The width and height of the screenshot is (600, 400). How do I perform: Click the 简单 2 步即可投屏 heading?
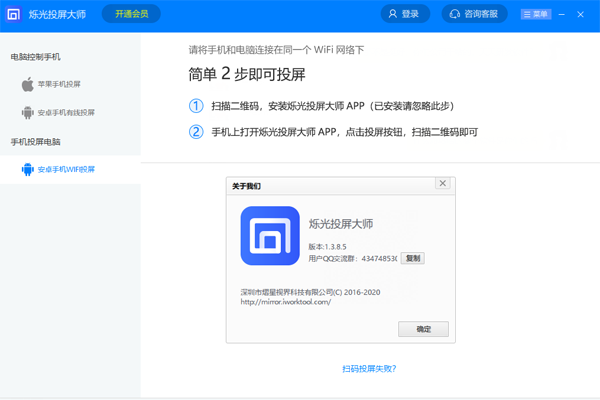coord(247,74)
